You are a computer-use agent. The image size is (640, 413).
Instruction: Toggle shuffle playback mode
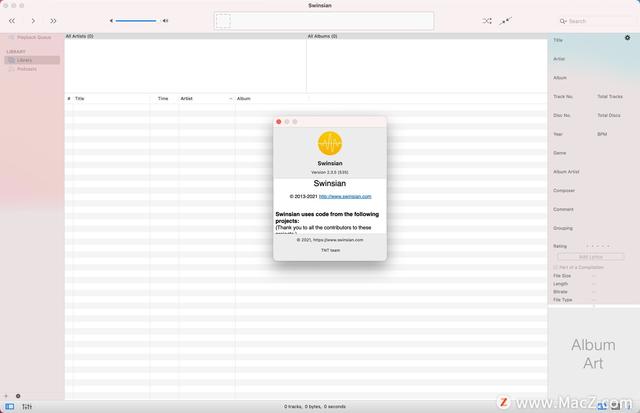[x=487, y=20]
